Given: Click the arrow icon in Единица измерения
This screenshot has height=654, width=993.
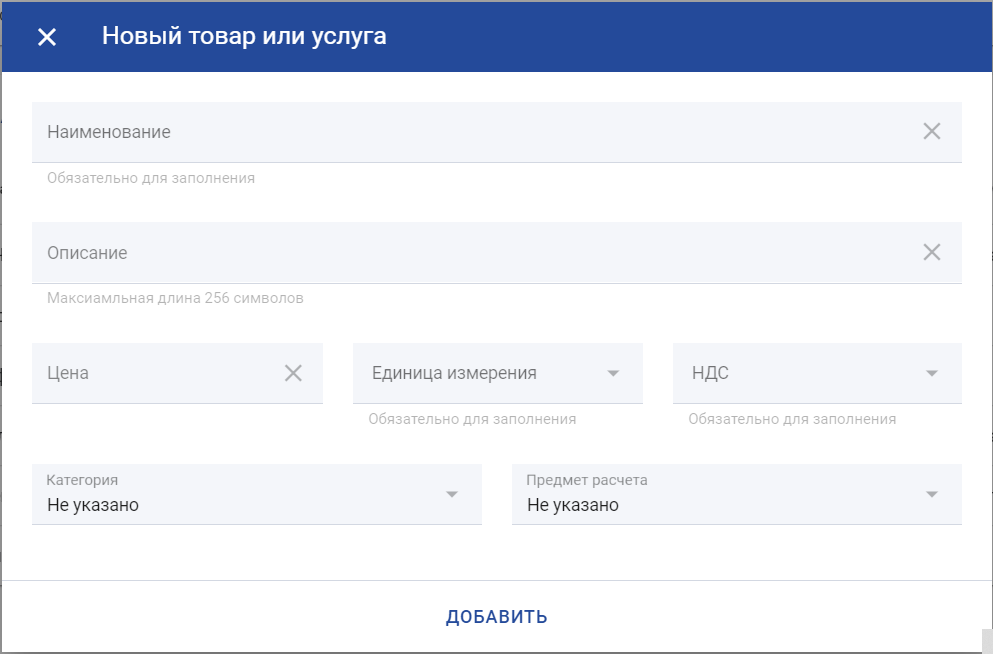Looking at the screenshot, I should click(613, 374).
